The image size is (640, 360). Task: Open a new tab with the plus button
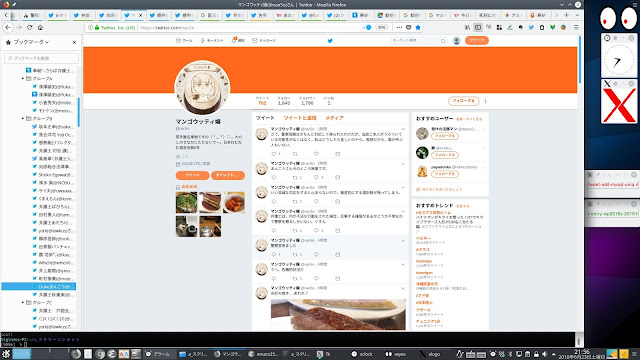tap(566, 15)
